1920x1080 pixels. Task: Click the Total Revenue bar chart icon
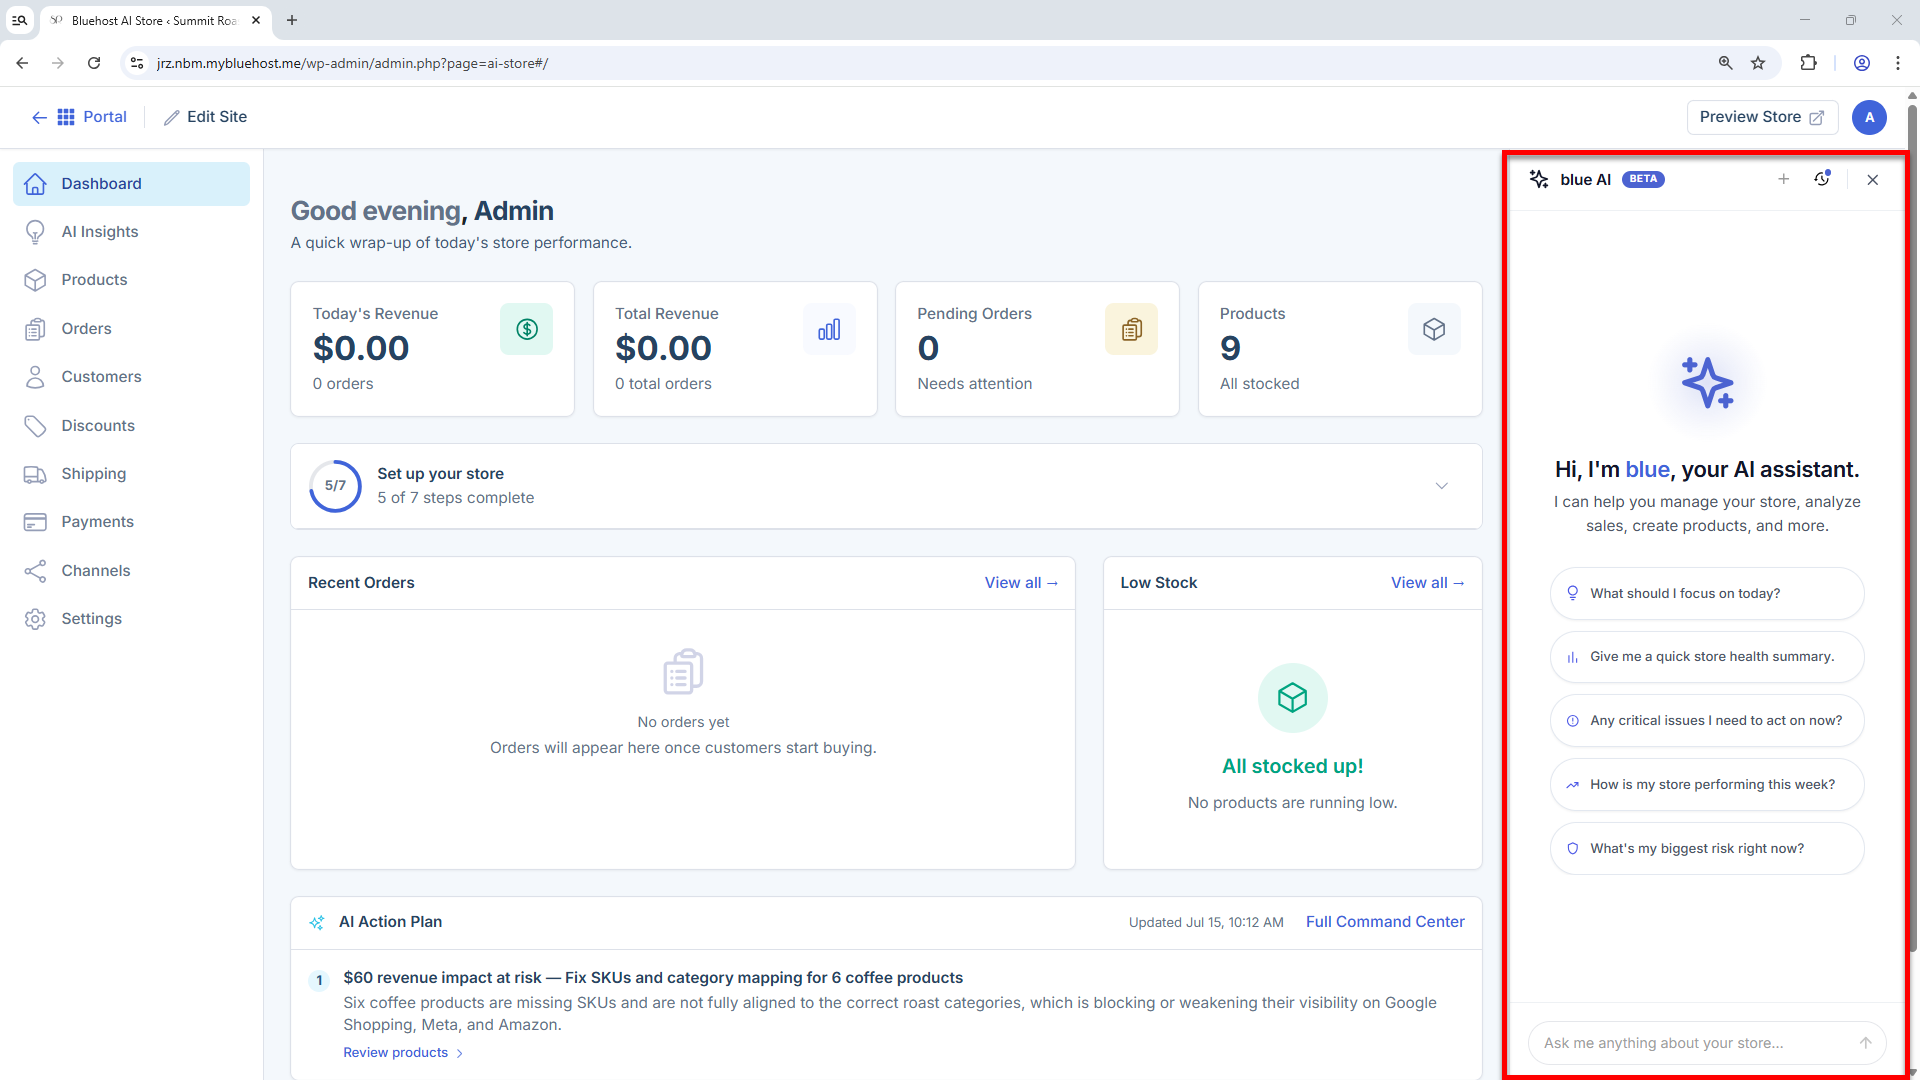(829, 329)
